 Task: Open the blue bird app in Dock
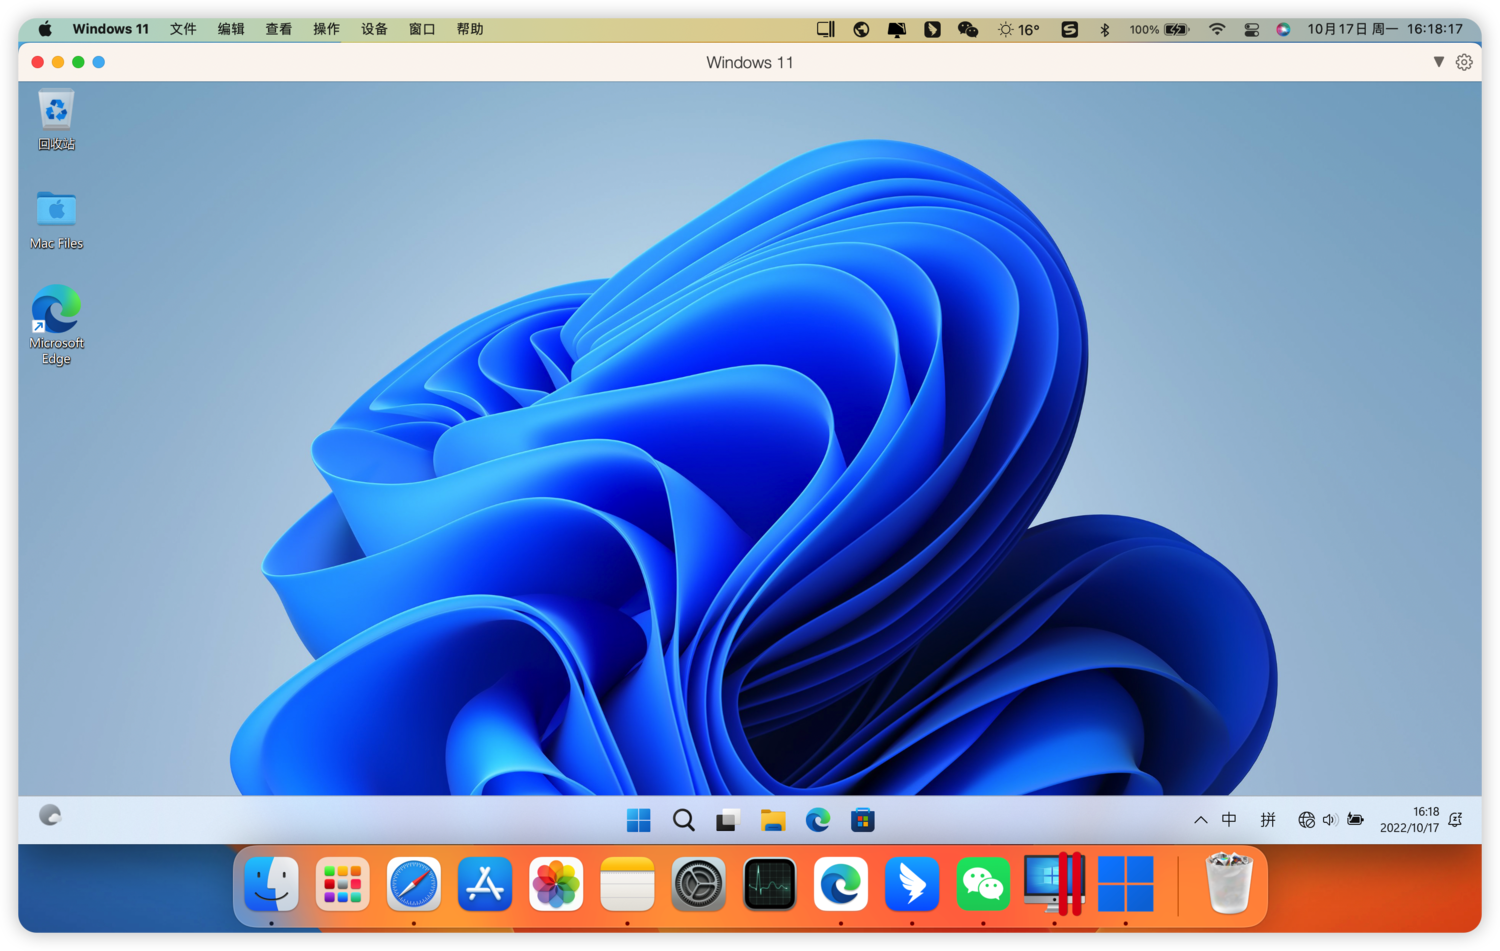(x=912, y=885)
